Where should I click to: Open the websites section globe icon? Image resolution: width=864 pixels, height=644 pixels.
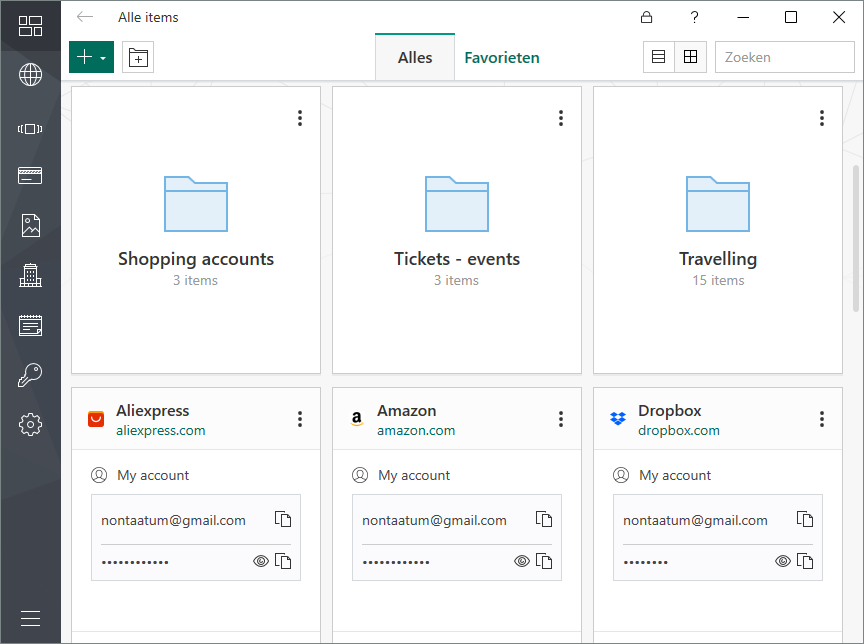[x=30, y=75]
